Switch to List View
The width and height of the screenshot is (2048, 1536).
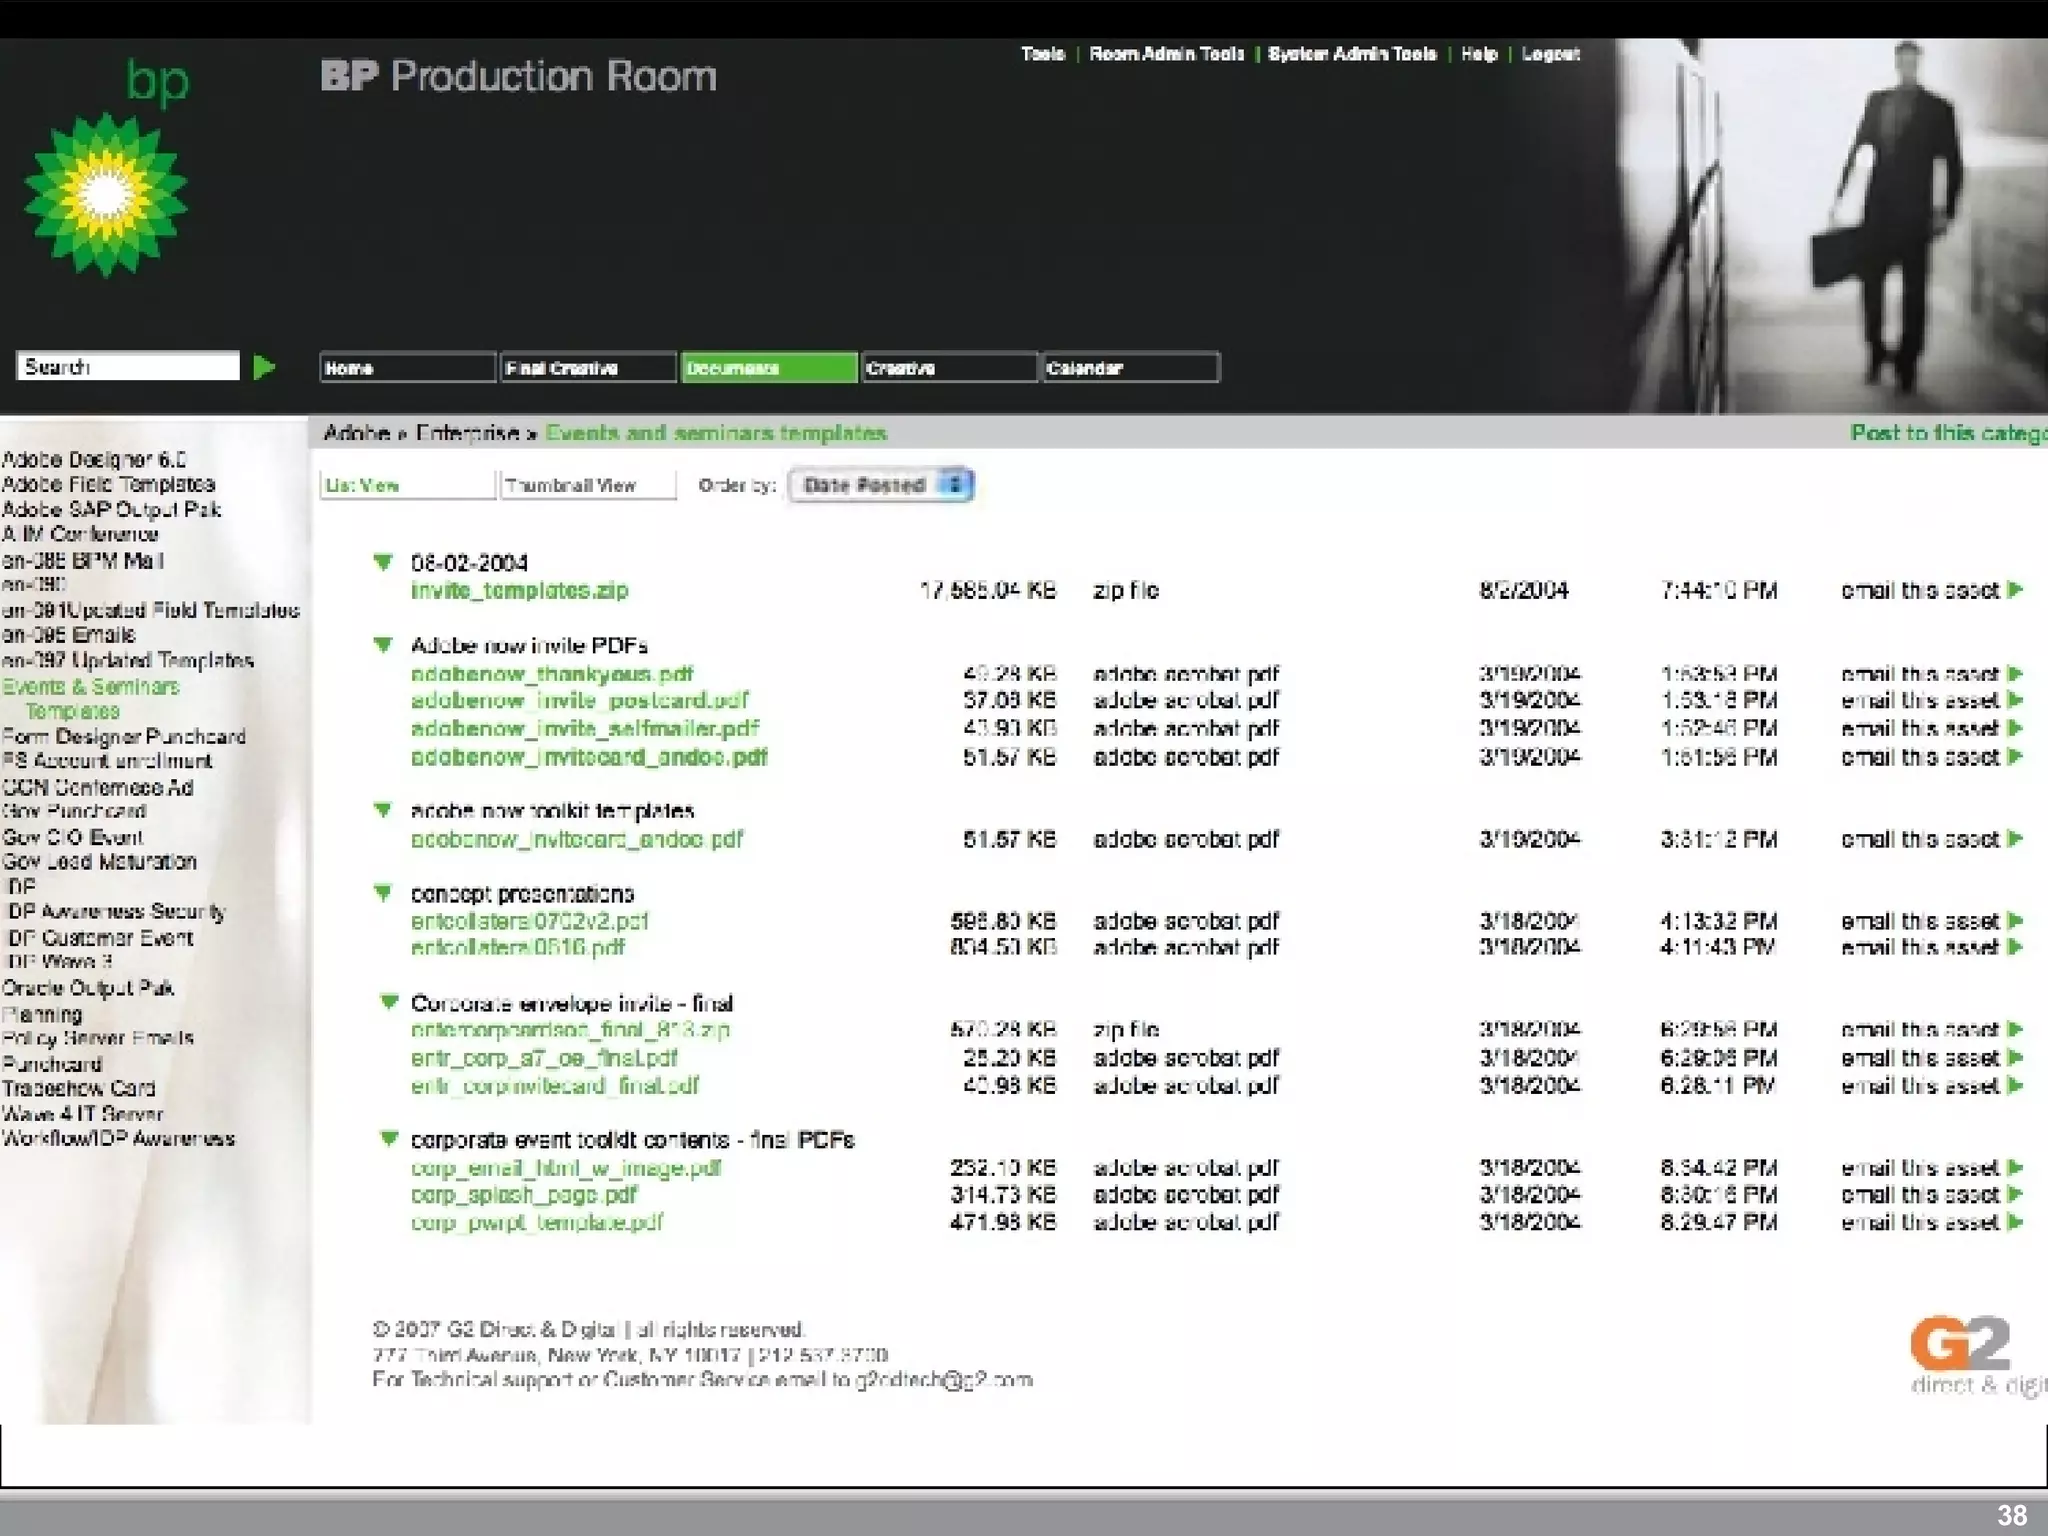coord(407,485)
